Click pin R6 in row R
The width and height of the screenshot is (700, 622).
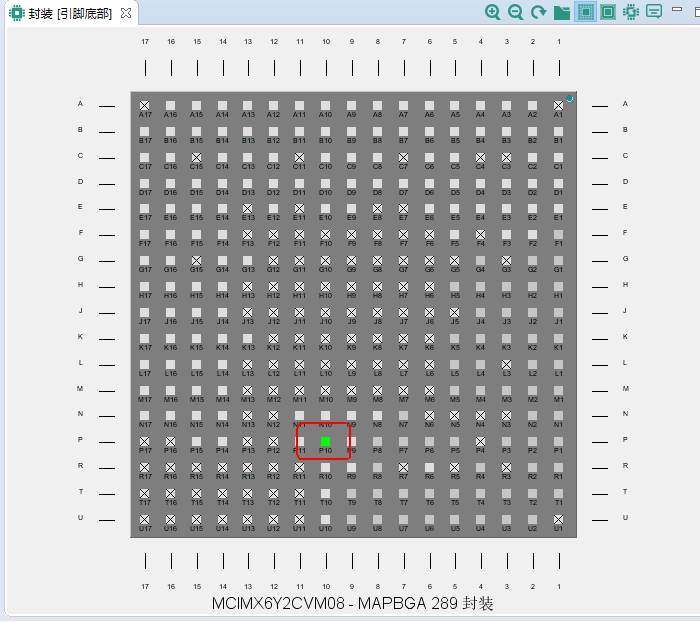click(x=429, y=468)
